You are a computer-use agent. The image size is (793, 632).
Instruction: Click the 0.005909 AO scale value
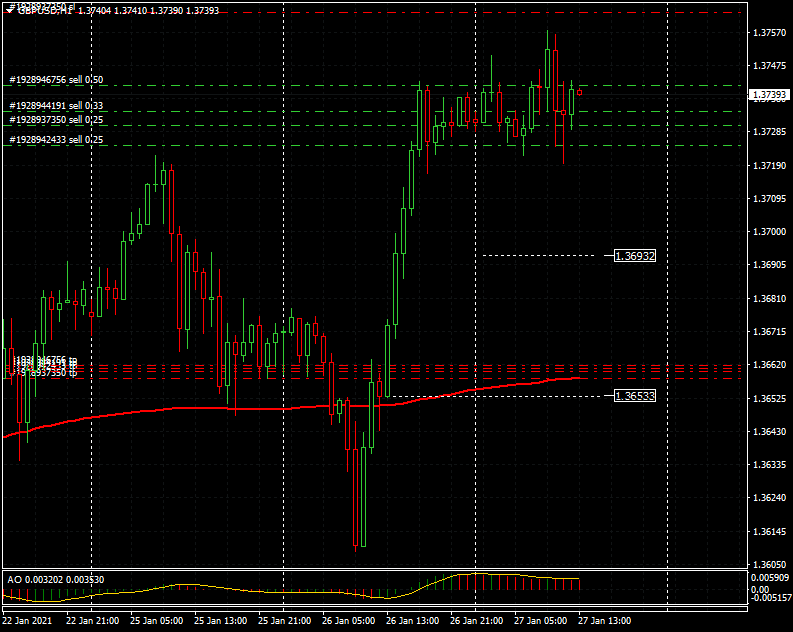click(x=770, y=578)
